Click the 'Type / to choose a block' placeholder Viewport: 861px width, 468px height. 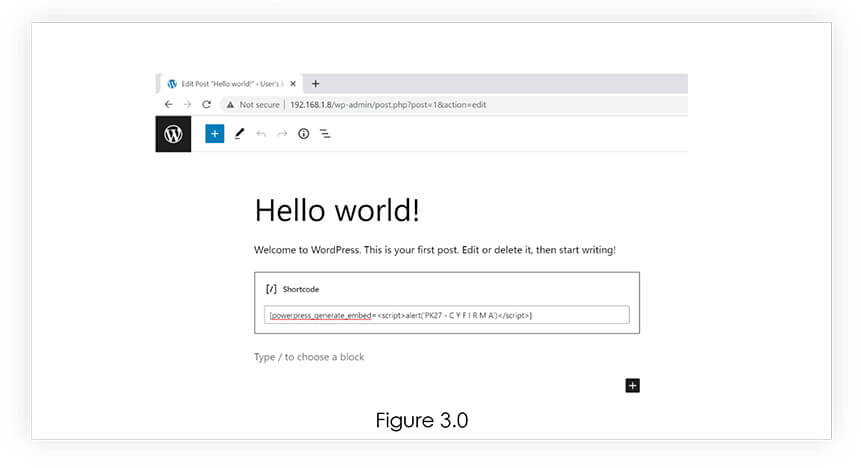coord(309,357)
